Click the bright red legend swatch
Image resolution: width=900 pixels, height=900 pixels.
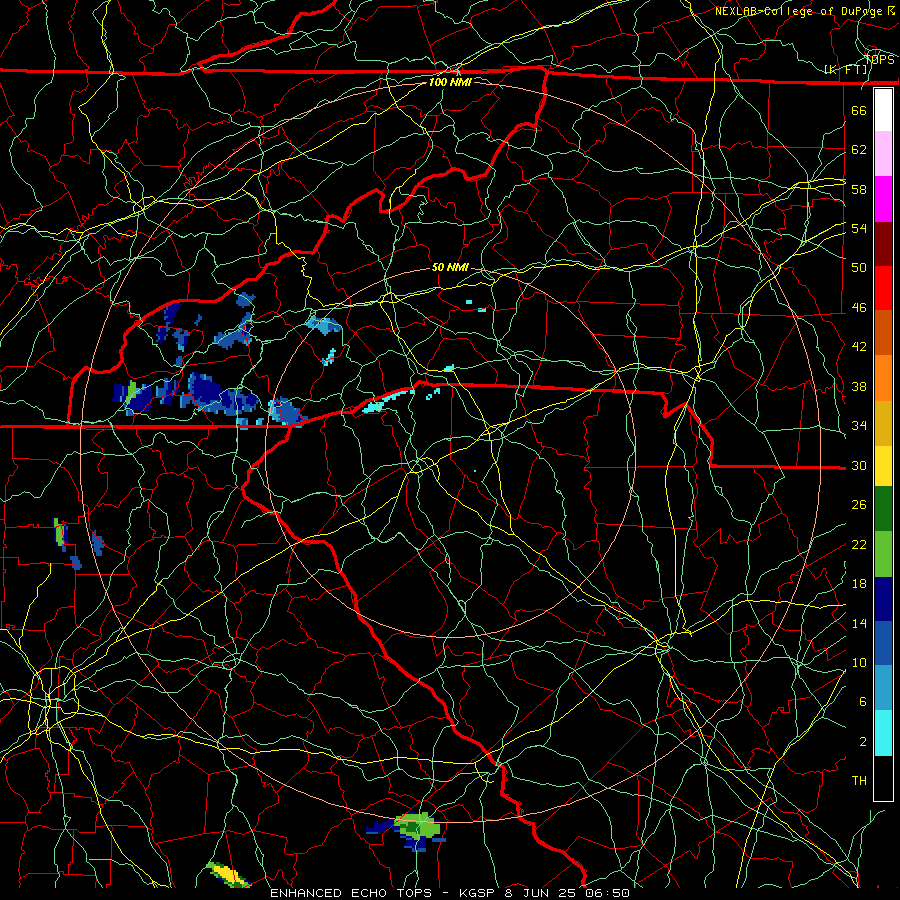coord(883,288)
